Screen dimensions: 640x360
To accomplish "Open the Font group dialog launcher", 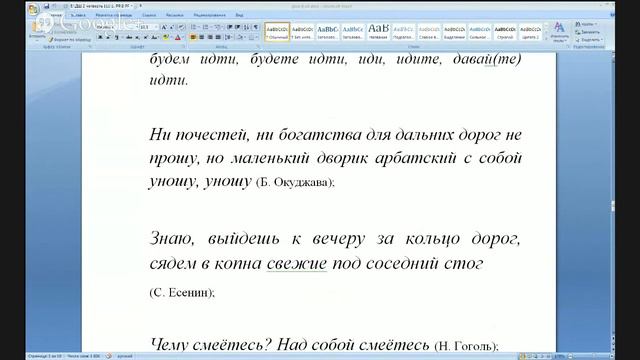I will 184,47.
